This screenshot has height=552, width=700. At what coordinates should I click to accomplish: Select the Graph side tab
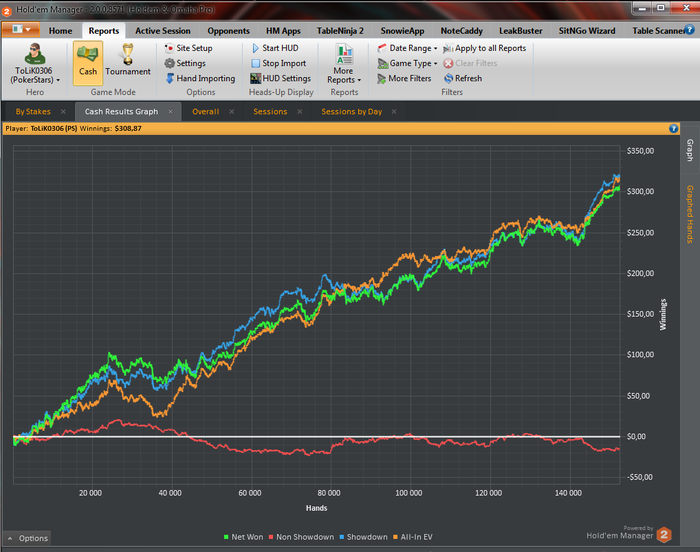pyautogui.click(x=690, y=151)
